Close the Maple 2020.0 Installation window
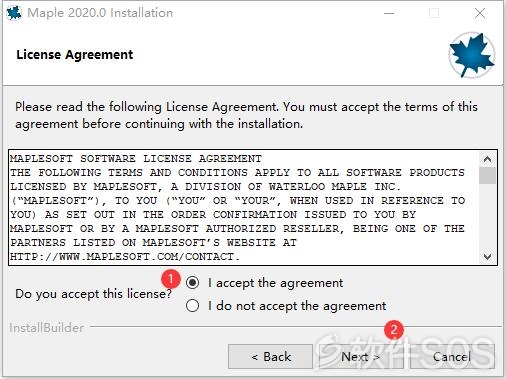Image resolution: width=506 pixels, height=379 pixels. pos(480,13)
